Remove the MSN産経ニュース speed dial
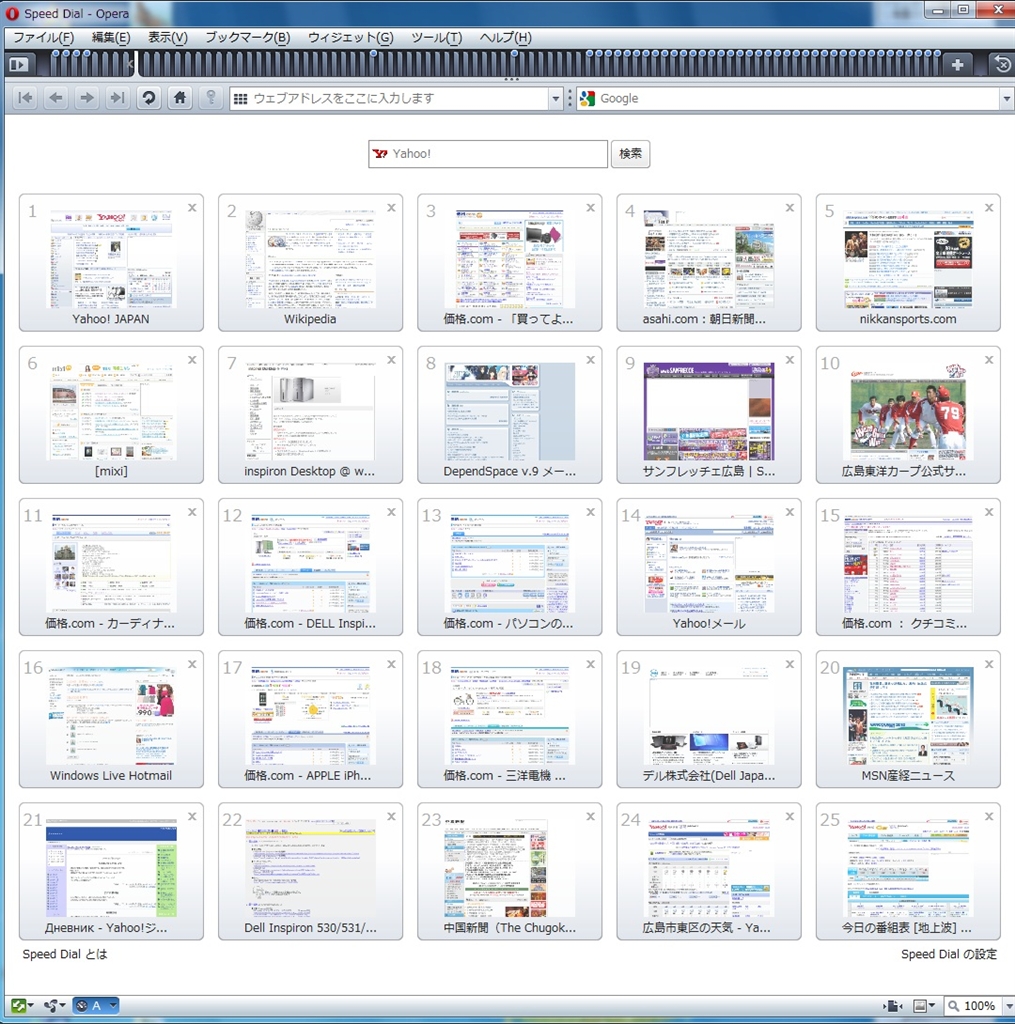The width and height of the screenshot is (1015, 1024). tap(989, 664)
